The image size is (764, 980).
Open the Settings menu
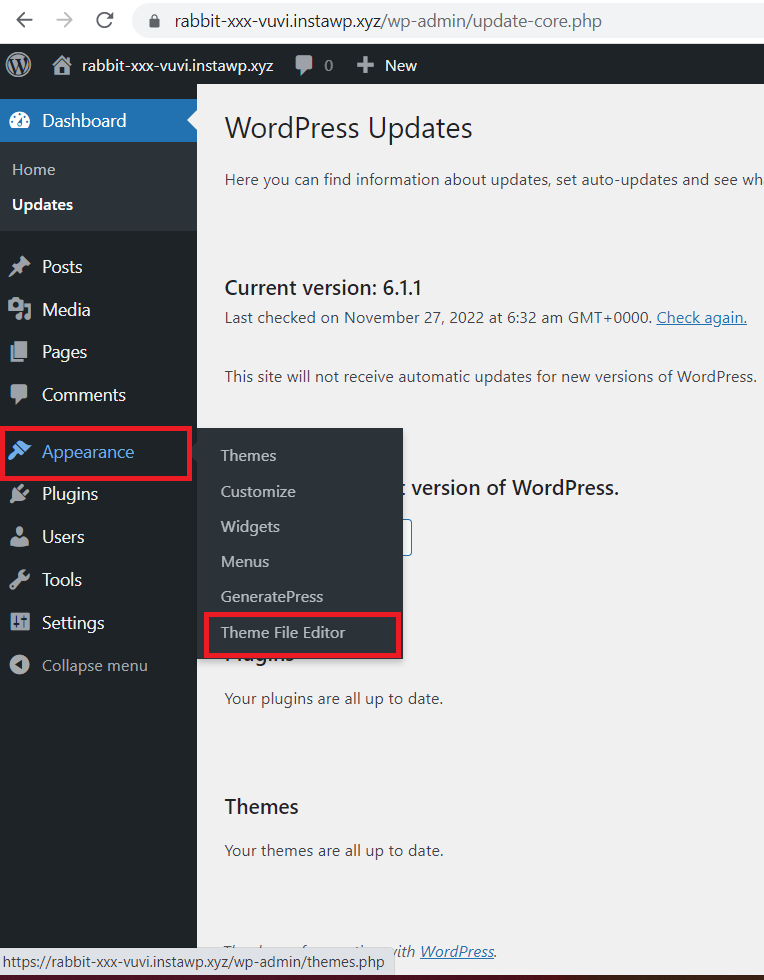point(73,622)
